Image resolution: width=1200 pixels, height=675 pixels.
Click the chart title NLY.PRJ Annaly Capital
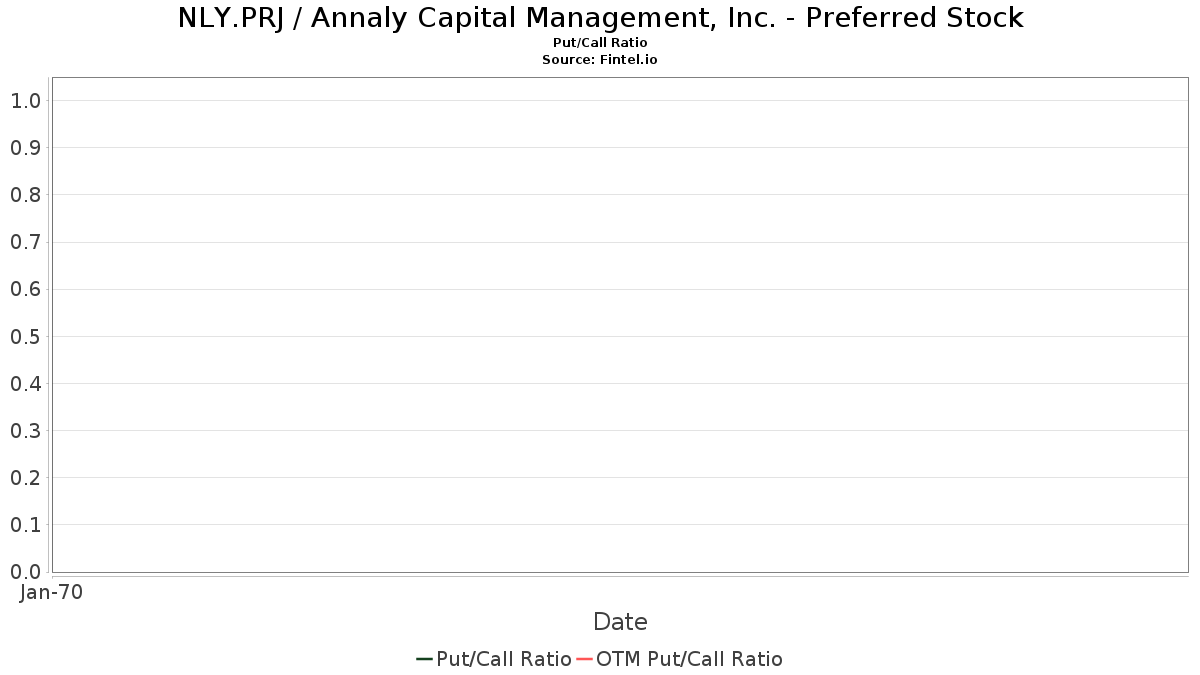point(600,18)
